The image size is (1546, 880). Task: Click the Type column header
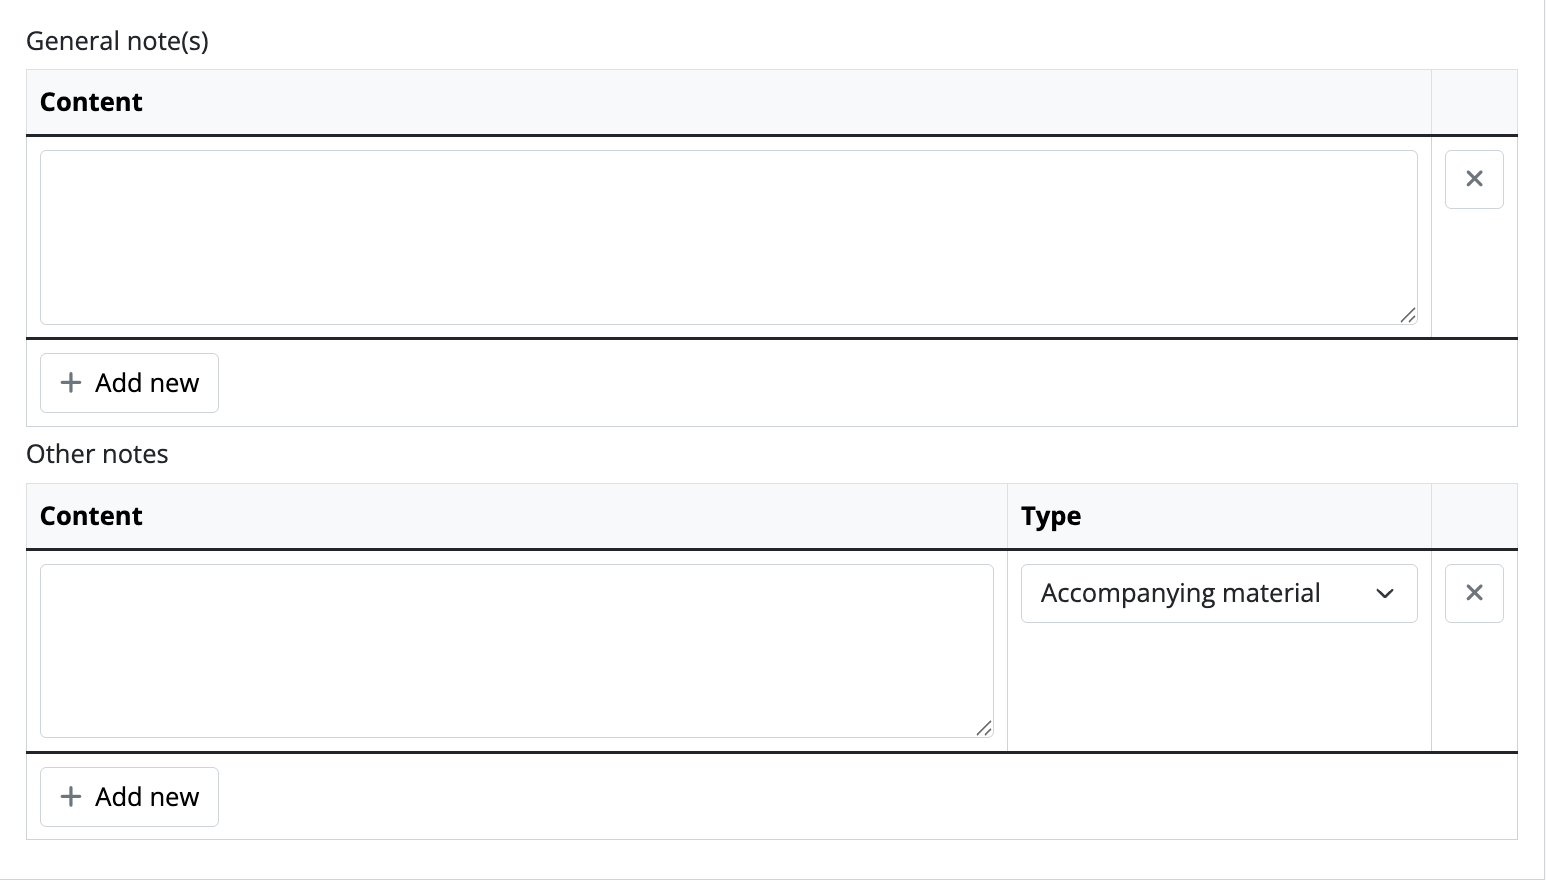(1051, 516)
